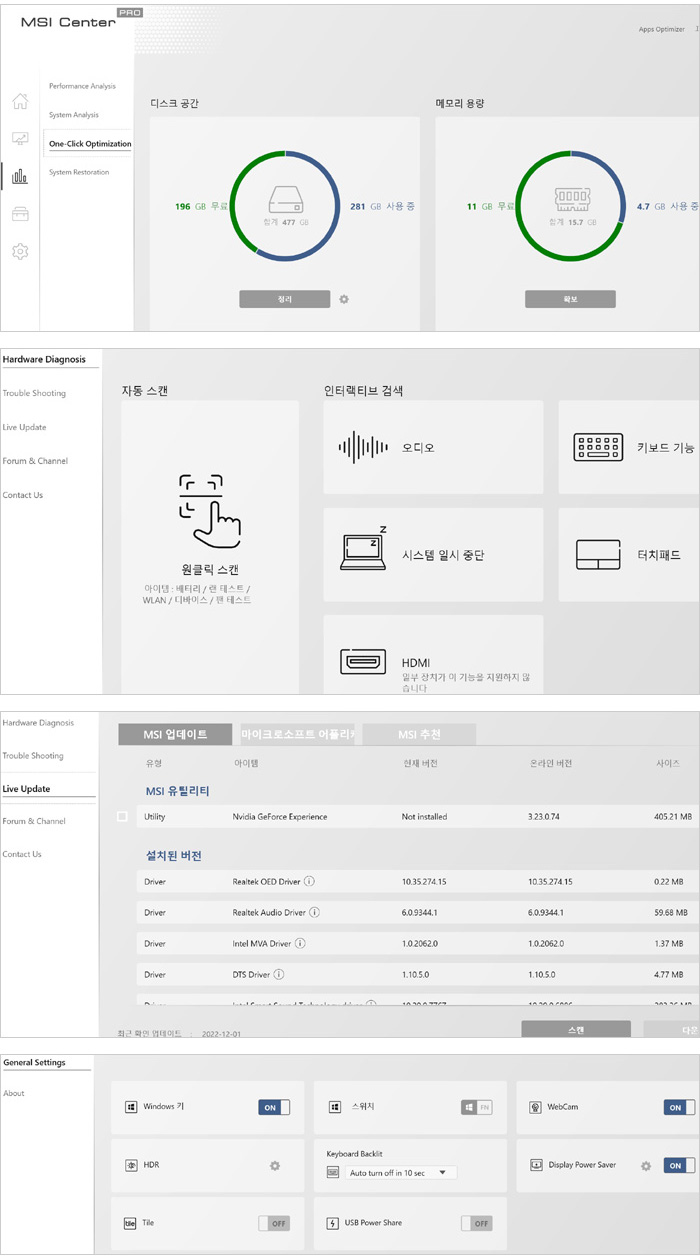Switch to the MSI 추천 tab
700x1260 pixels.
(x=419, y=734)
